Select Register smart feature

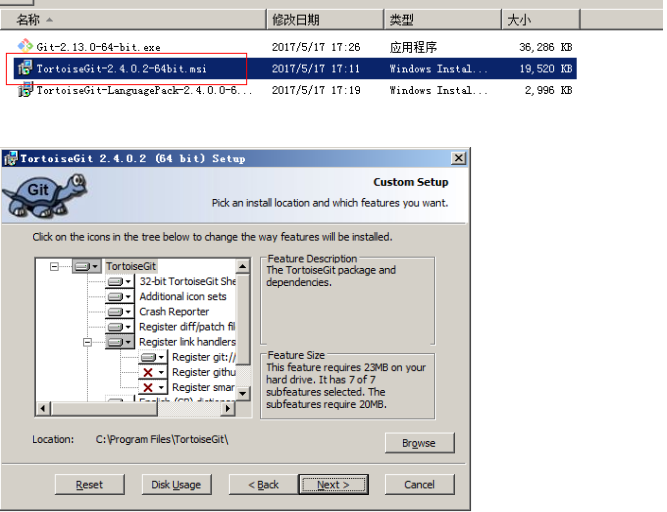[x=203, y=387]
